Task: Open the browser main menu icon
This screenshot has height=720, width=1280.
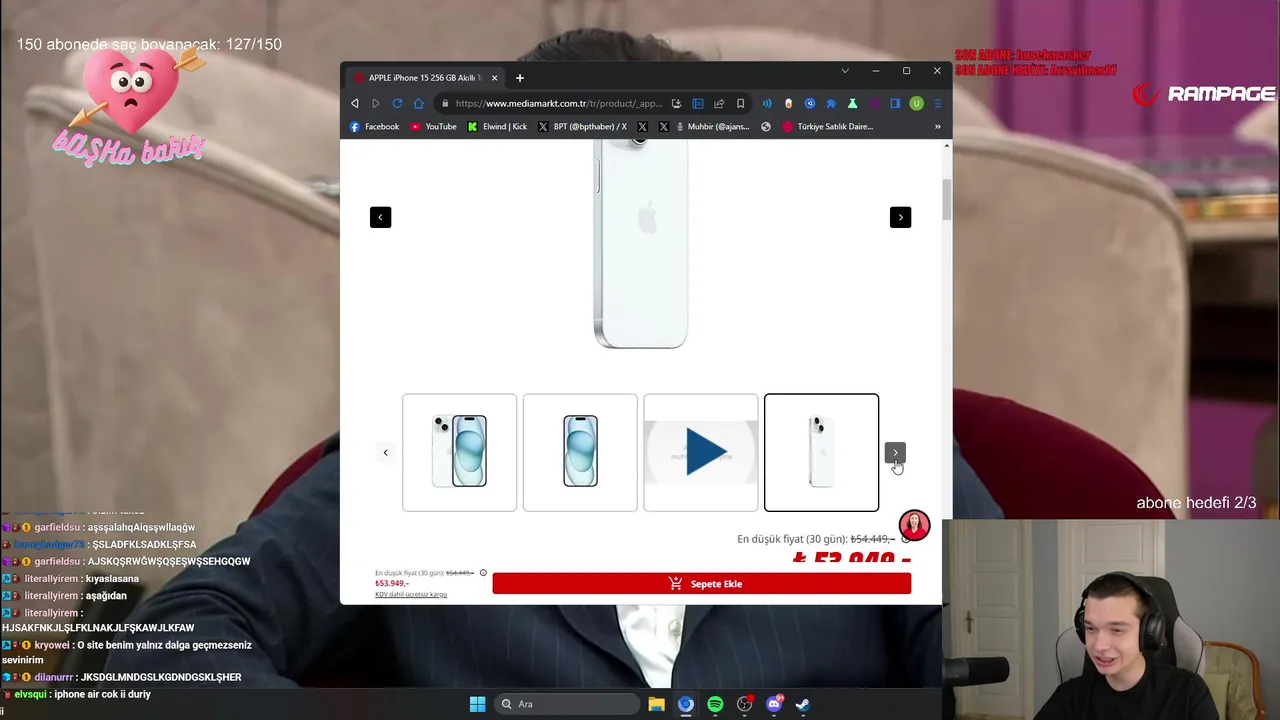Action: (938, 103)
